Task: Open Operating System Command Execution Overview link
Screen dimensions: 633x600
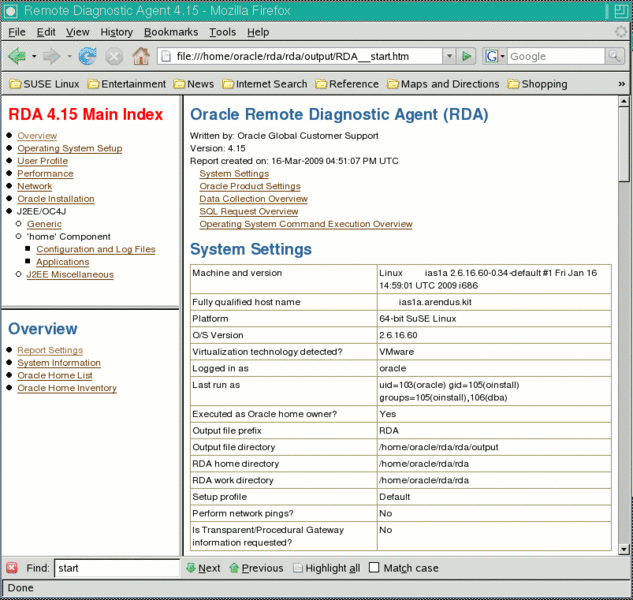Action: 306,224
